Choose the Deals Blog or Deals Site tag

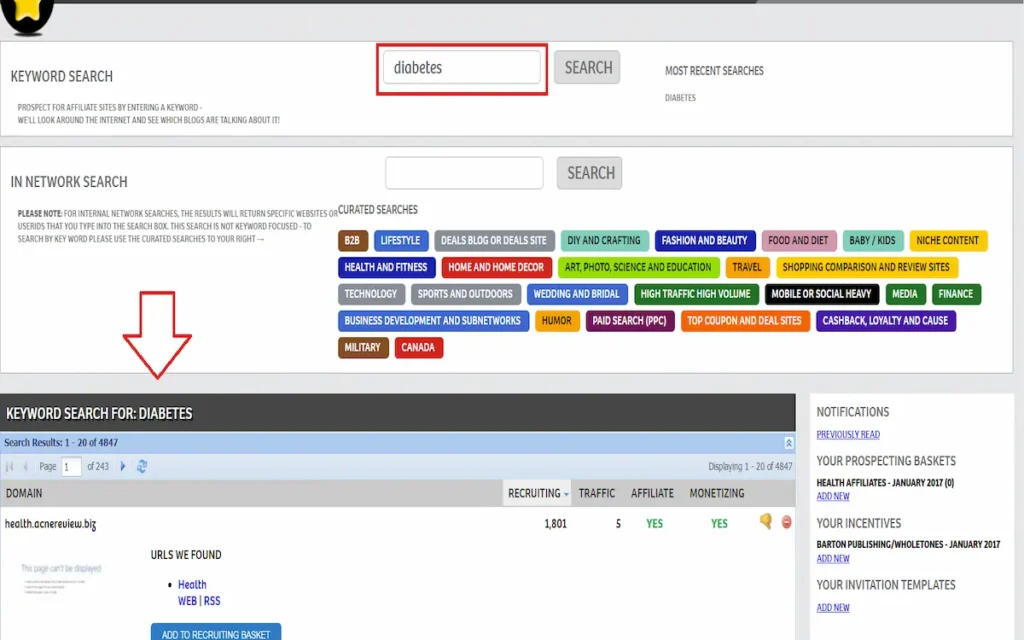click(x=494, y=240)
